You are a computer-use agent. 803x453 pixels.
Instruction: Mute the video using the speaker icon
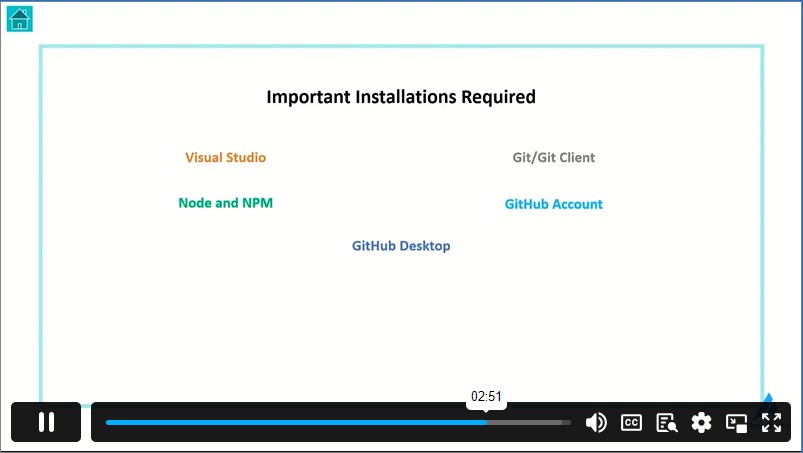pos(596,423)
